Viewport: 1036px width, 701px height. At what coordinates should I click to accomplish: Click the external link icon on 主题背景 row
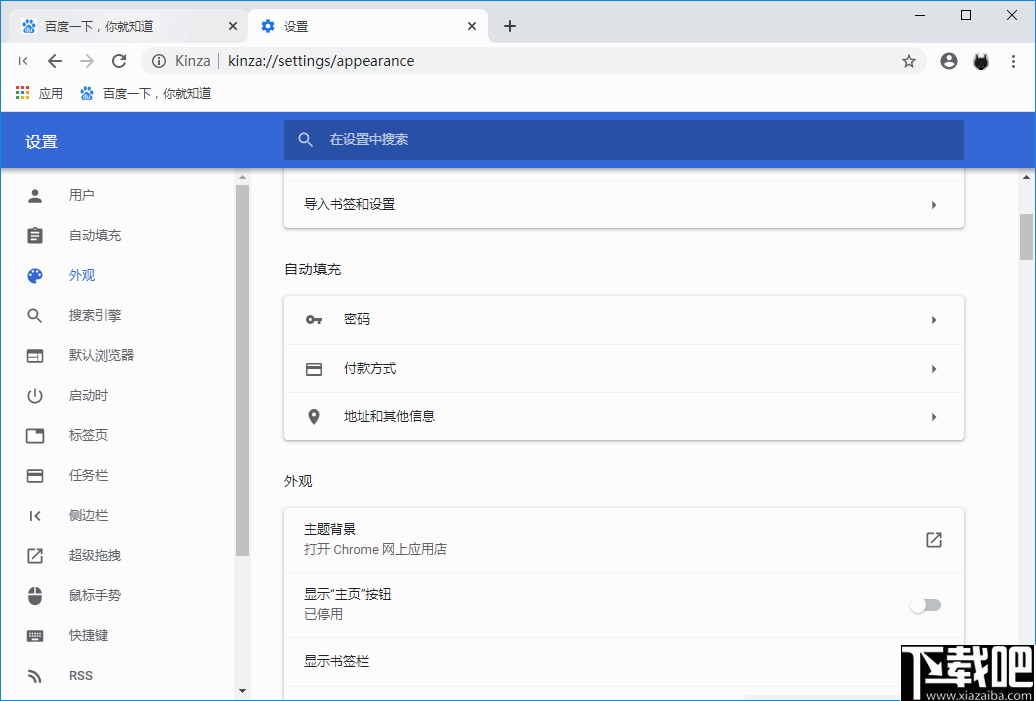click(933, 539)
